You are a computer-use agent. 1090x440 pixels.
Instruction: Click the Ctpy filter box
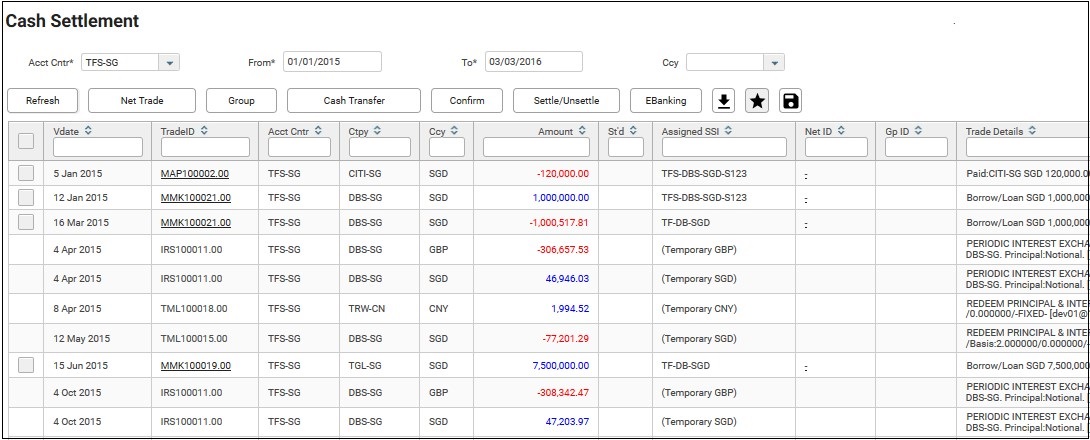point(380,147)
